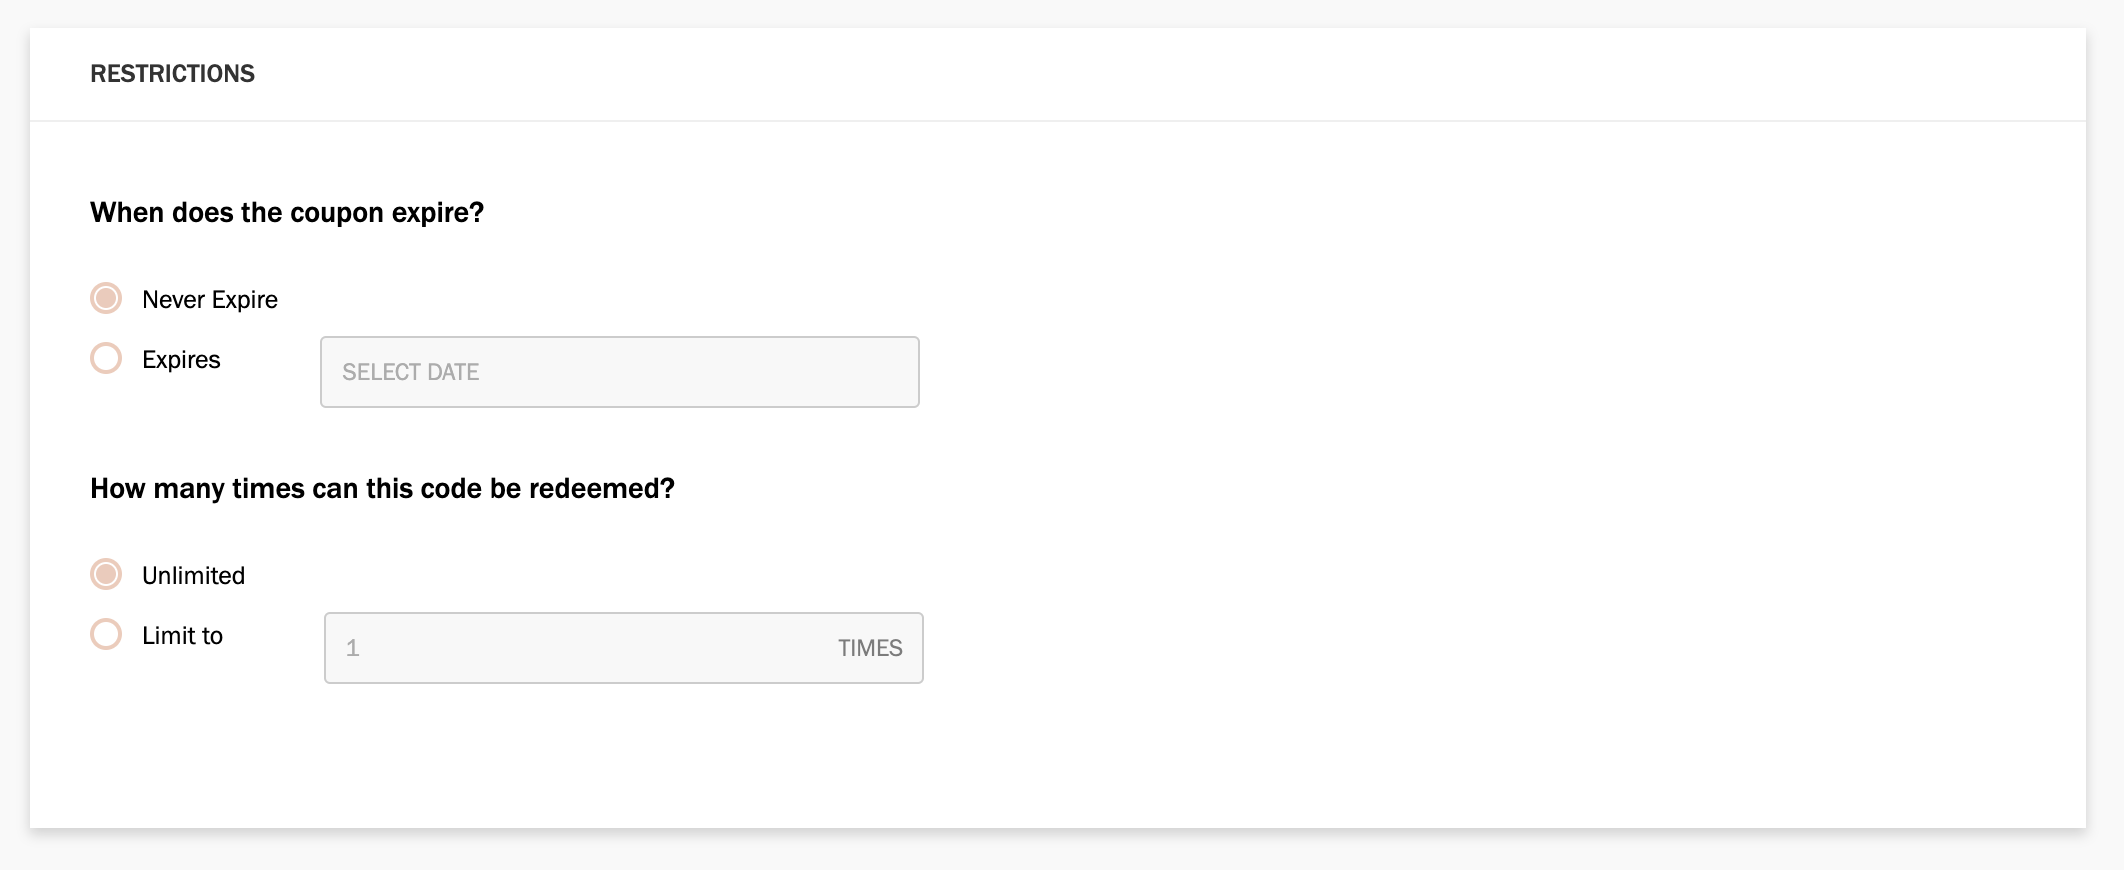Viewport: 2124px width, 870px height.
Task: Click empty space inside the date input box
Action: (700, 372)
